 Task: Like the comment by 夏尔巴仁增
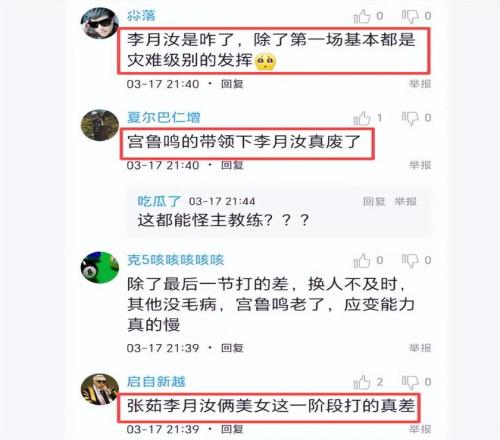[362, 118]
